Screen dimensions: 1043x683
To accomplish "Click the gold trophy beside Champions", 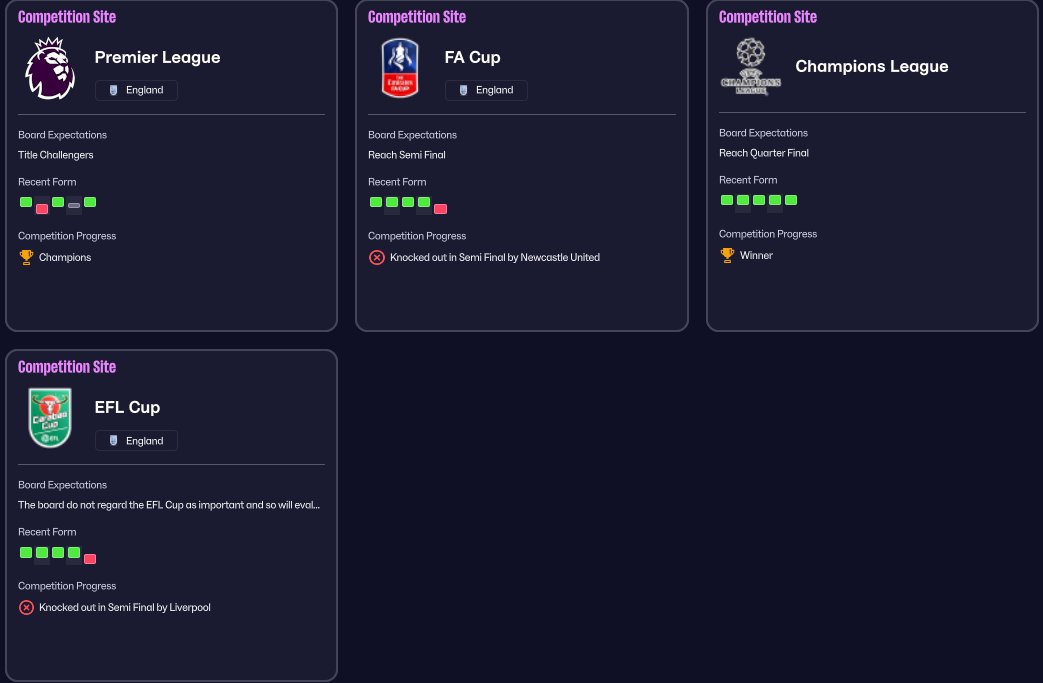I will [26, 257].
